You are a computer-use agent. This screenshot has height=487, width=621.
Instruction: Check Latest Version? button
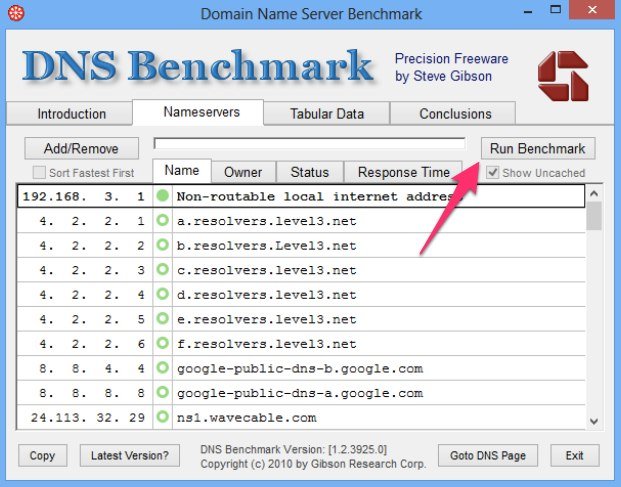tap(130, 455)
